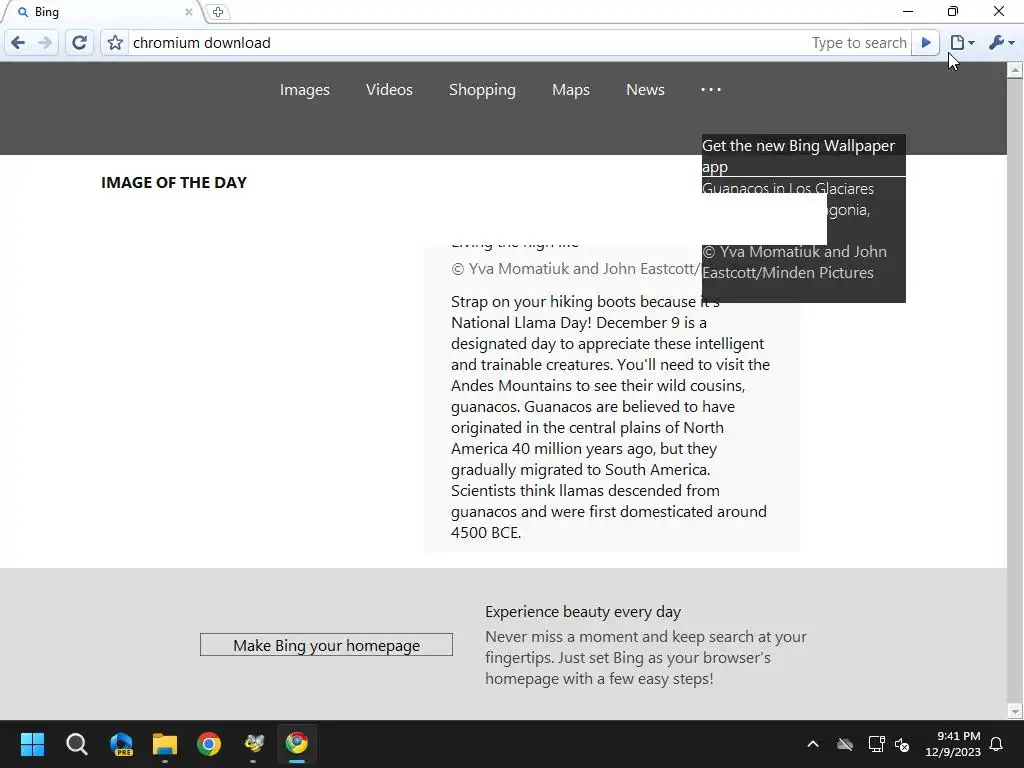Open the page menu dropdown
The height and width of the screenshot is (768, 1024).
962,43
